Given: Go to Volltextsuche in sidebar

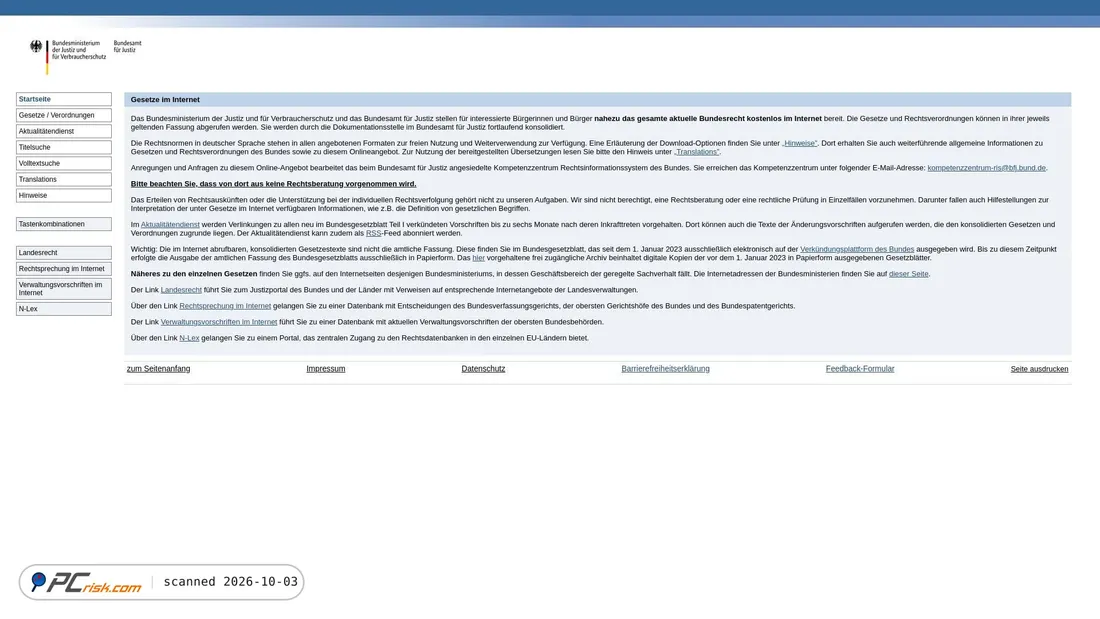Looking at the screenshot, I should click(64, 164).
